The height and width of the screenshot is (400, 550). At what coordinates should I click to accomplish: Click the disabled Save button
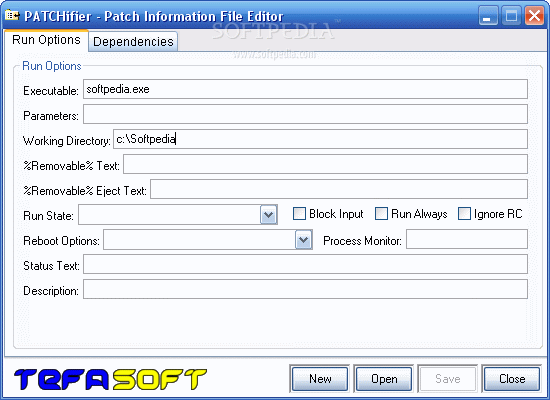point(448,379)
